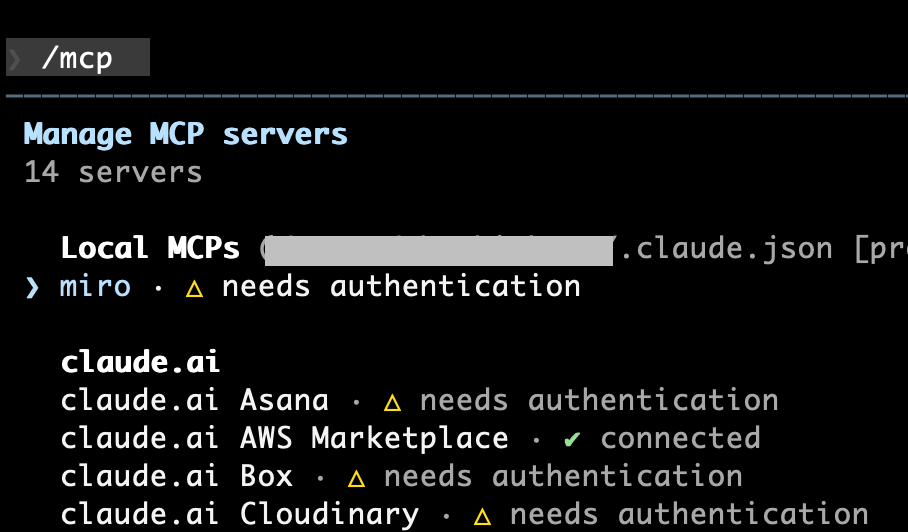Click the claude.ai section header
908x532 pixels.
click(140, 362)
